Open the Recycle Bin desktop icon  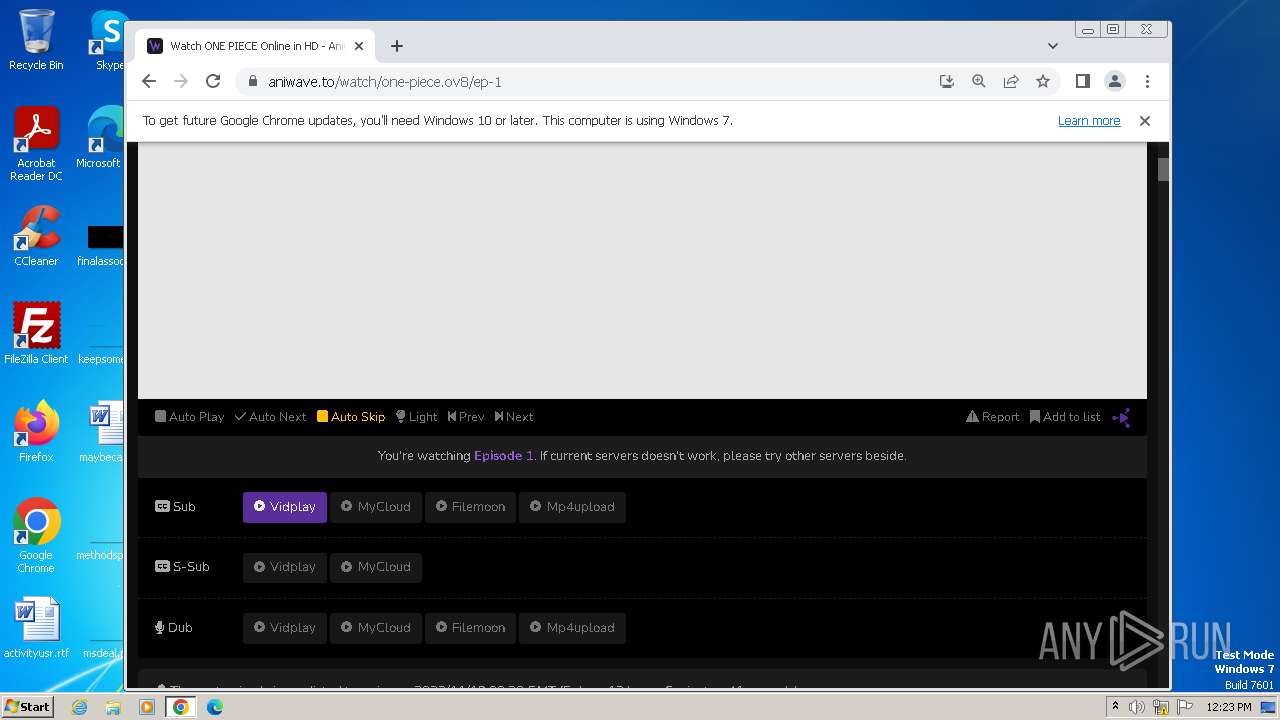(36, 40)
